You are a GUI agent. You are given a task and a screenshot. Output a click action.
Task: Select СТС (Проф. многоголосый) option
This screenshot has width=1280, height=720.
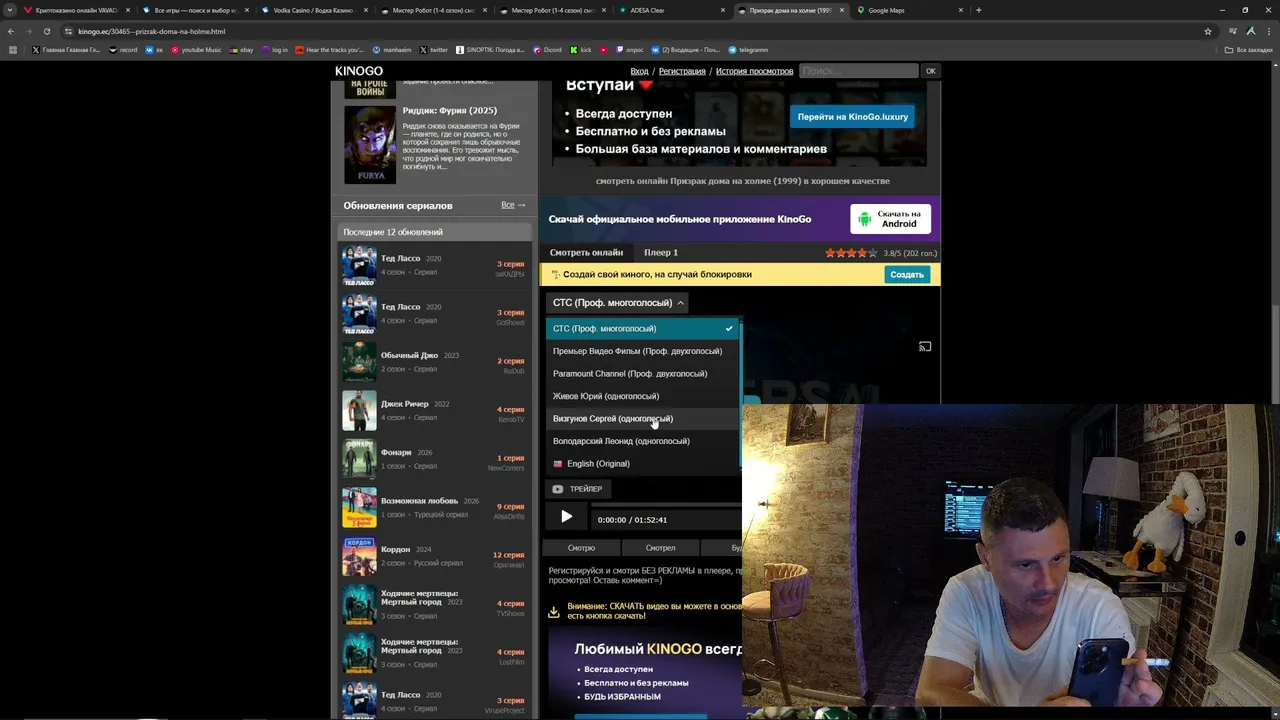(643, 328)
